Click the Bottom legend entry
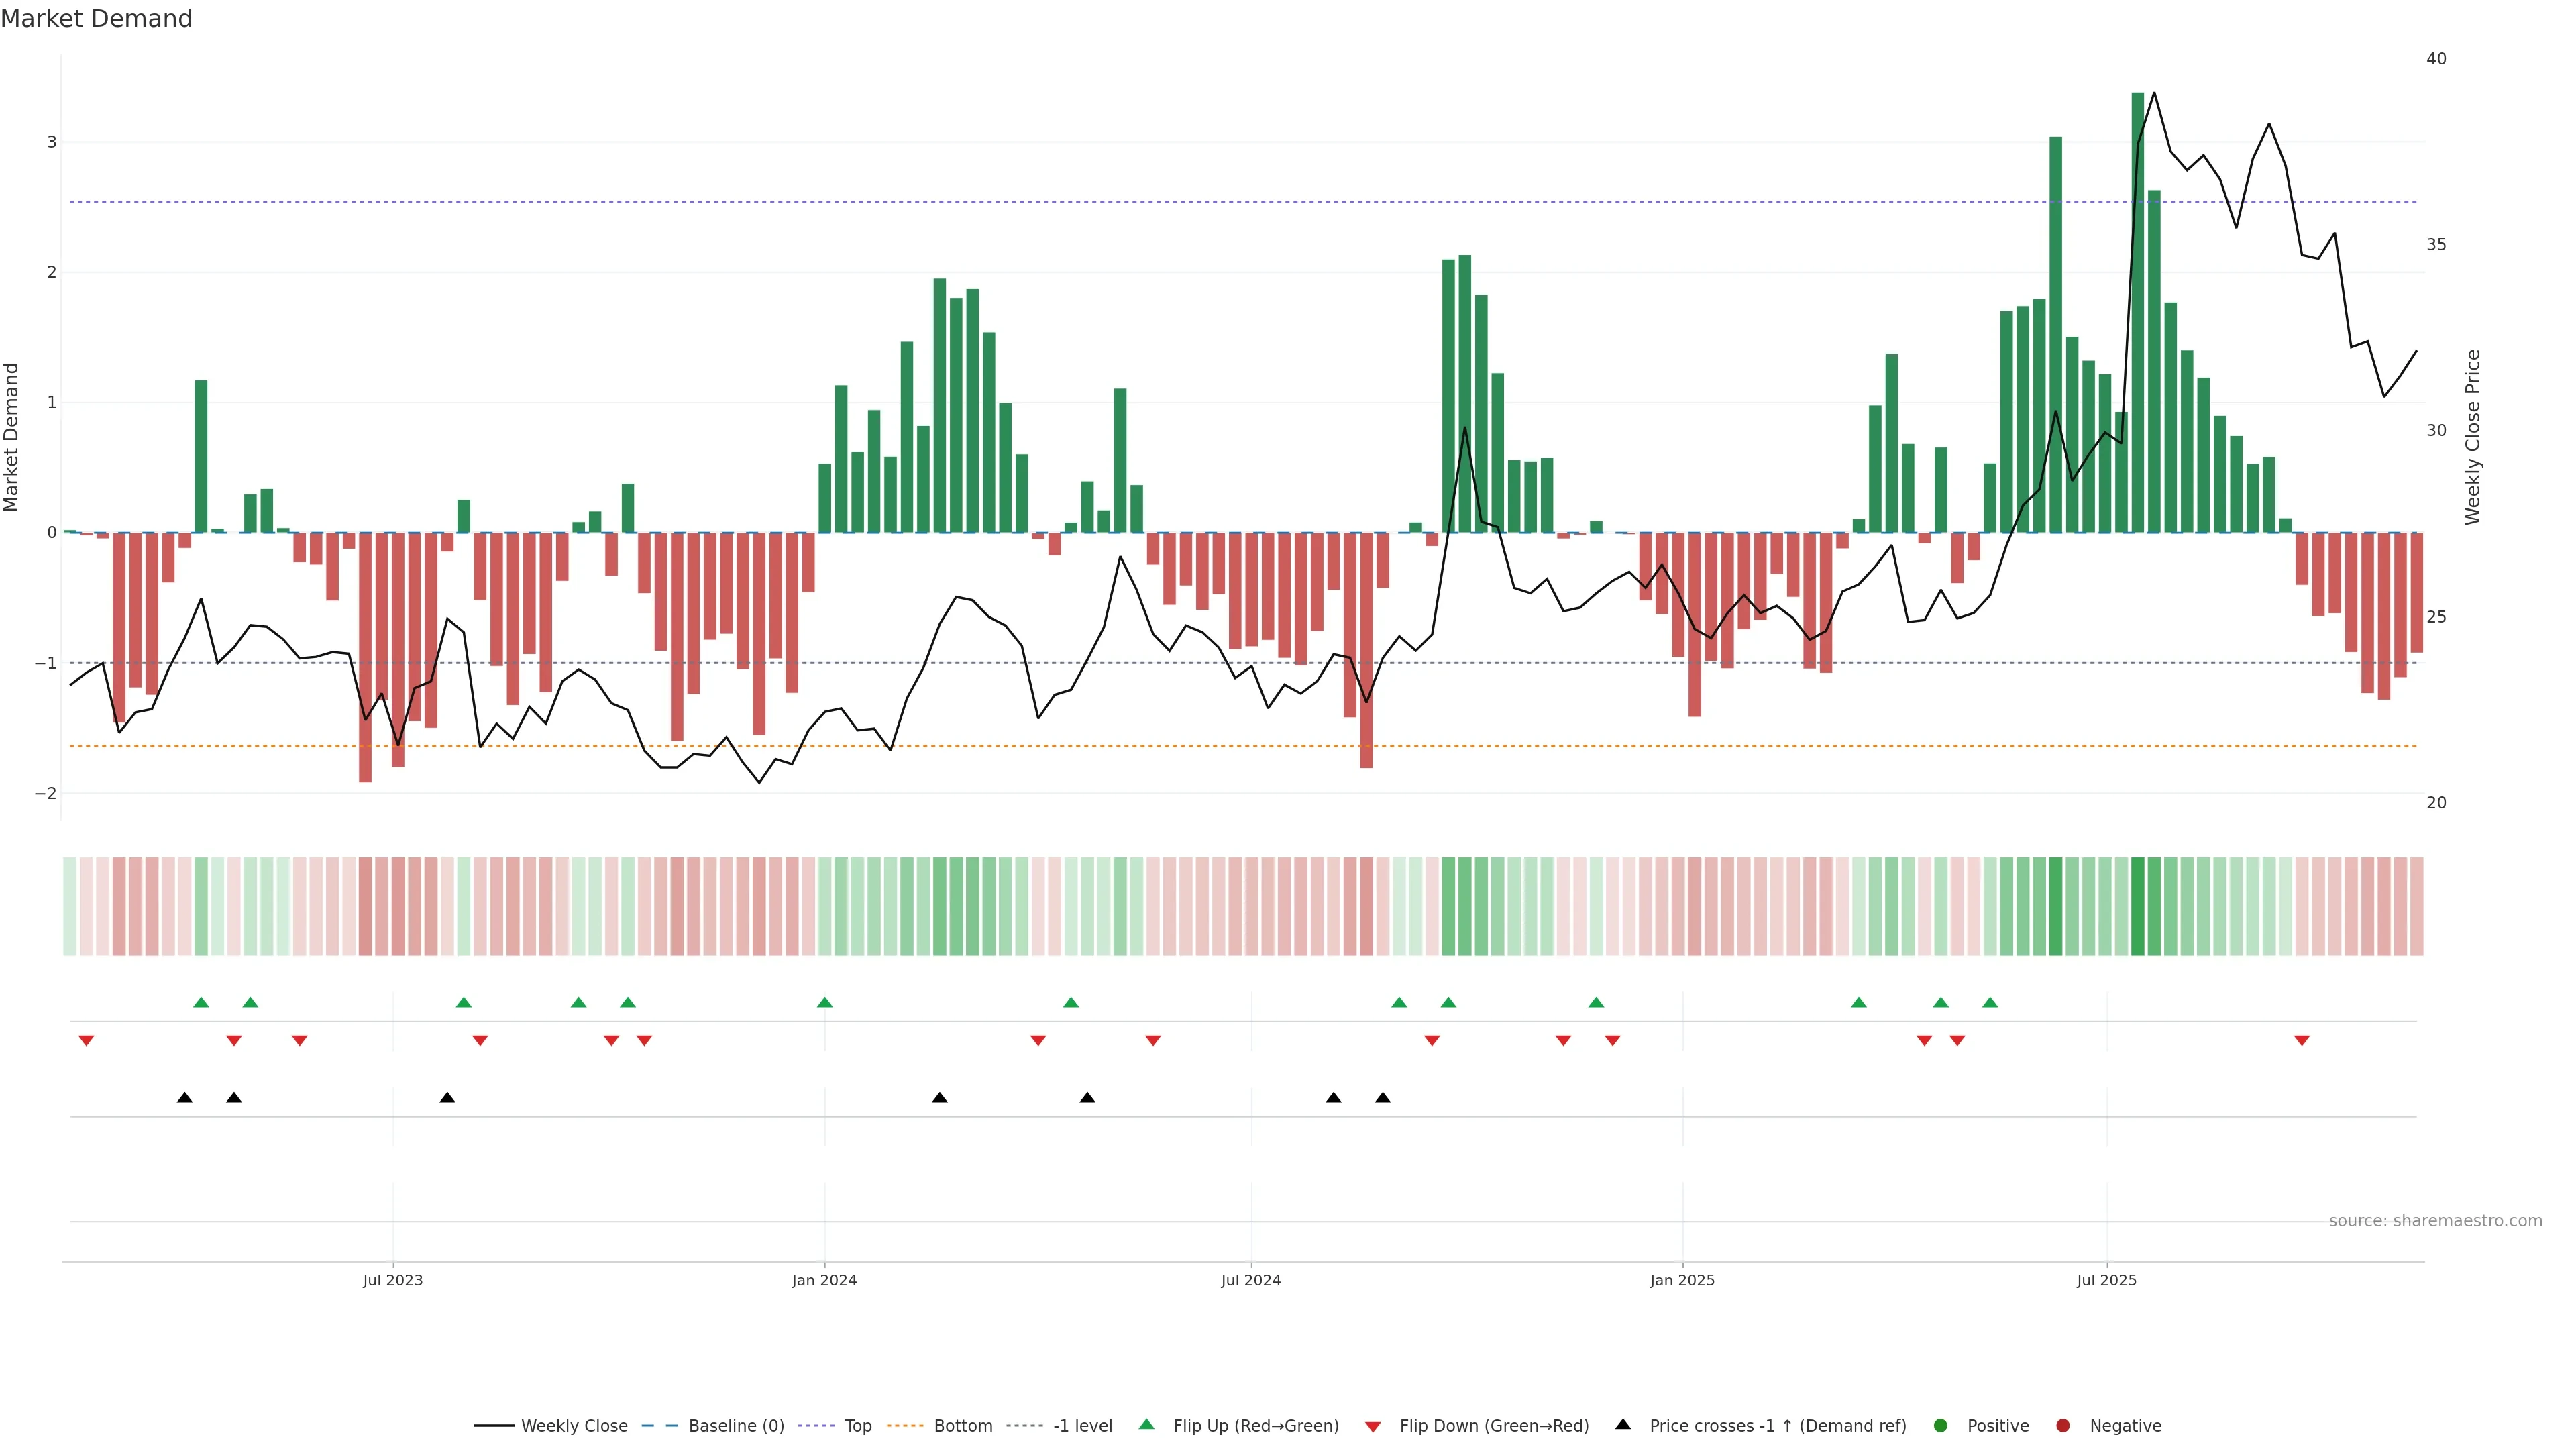 point(962,1425)
